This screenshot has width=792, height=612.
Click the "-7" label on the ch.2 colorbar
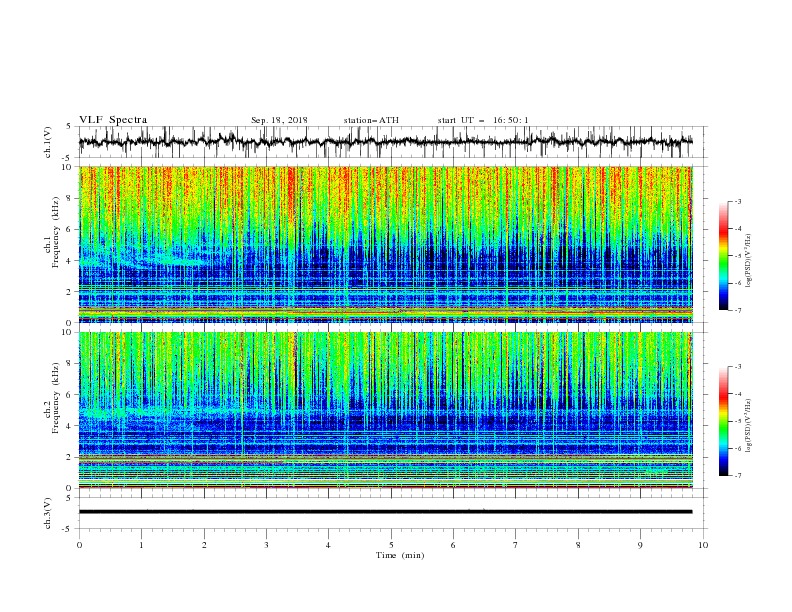[x=738, y=476]
